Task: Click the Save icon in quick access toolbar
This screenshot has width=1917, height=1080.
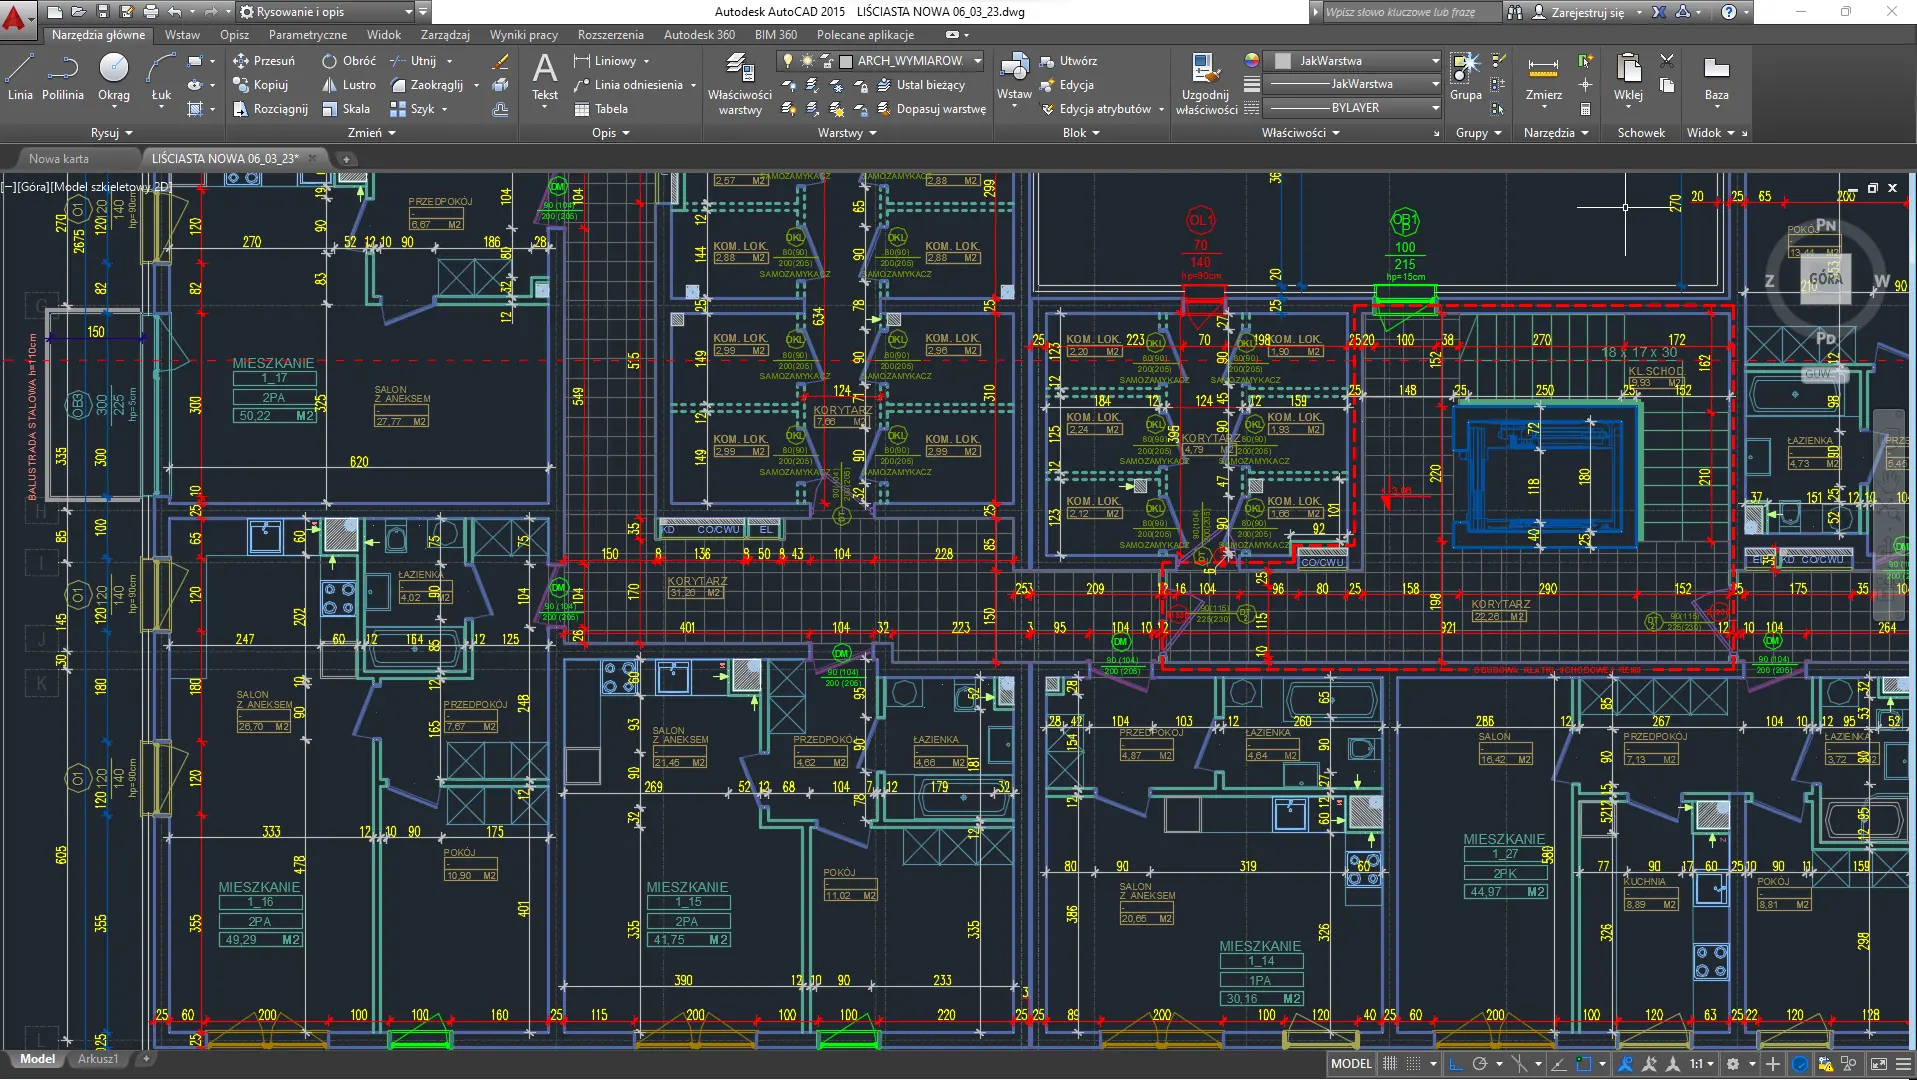Action: tap(102, 12)
